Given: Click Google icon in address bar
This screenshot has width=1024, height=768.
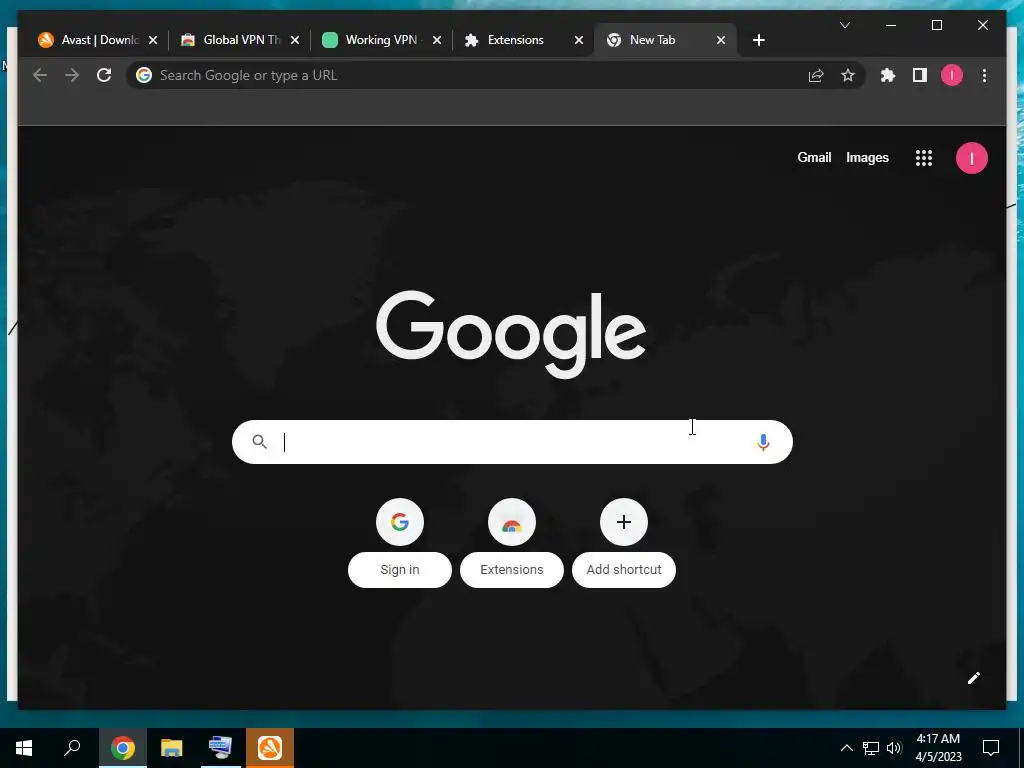Looking at the screenshot, I should 144,75.
